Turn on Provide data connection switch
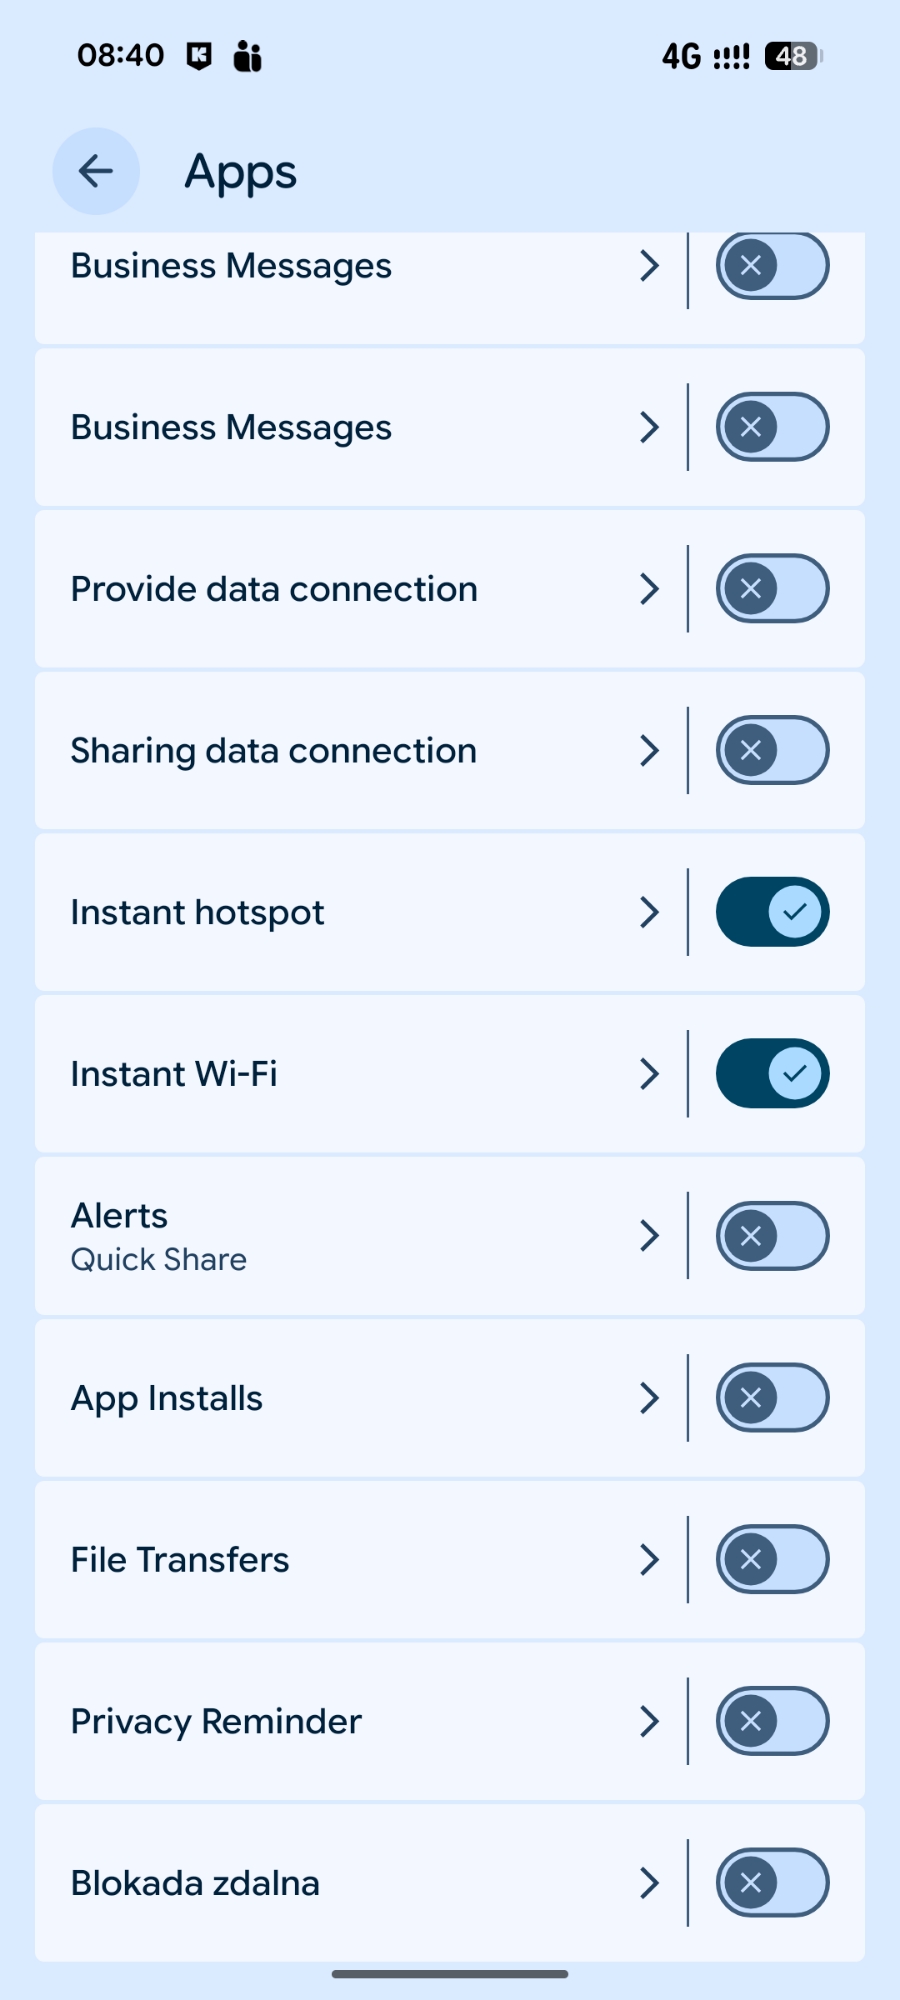This screenshot has height=2000, width=900. pyautogui.click(x=772, y=589)
